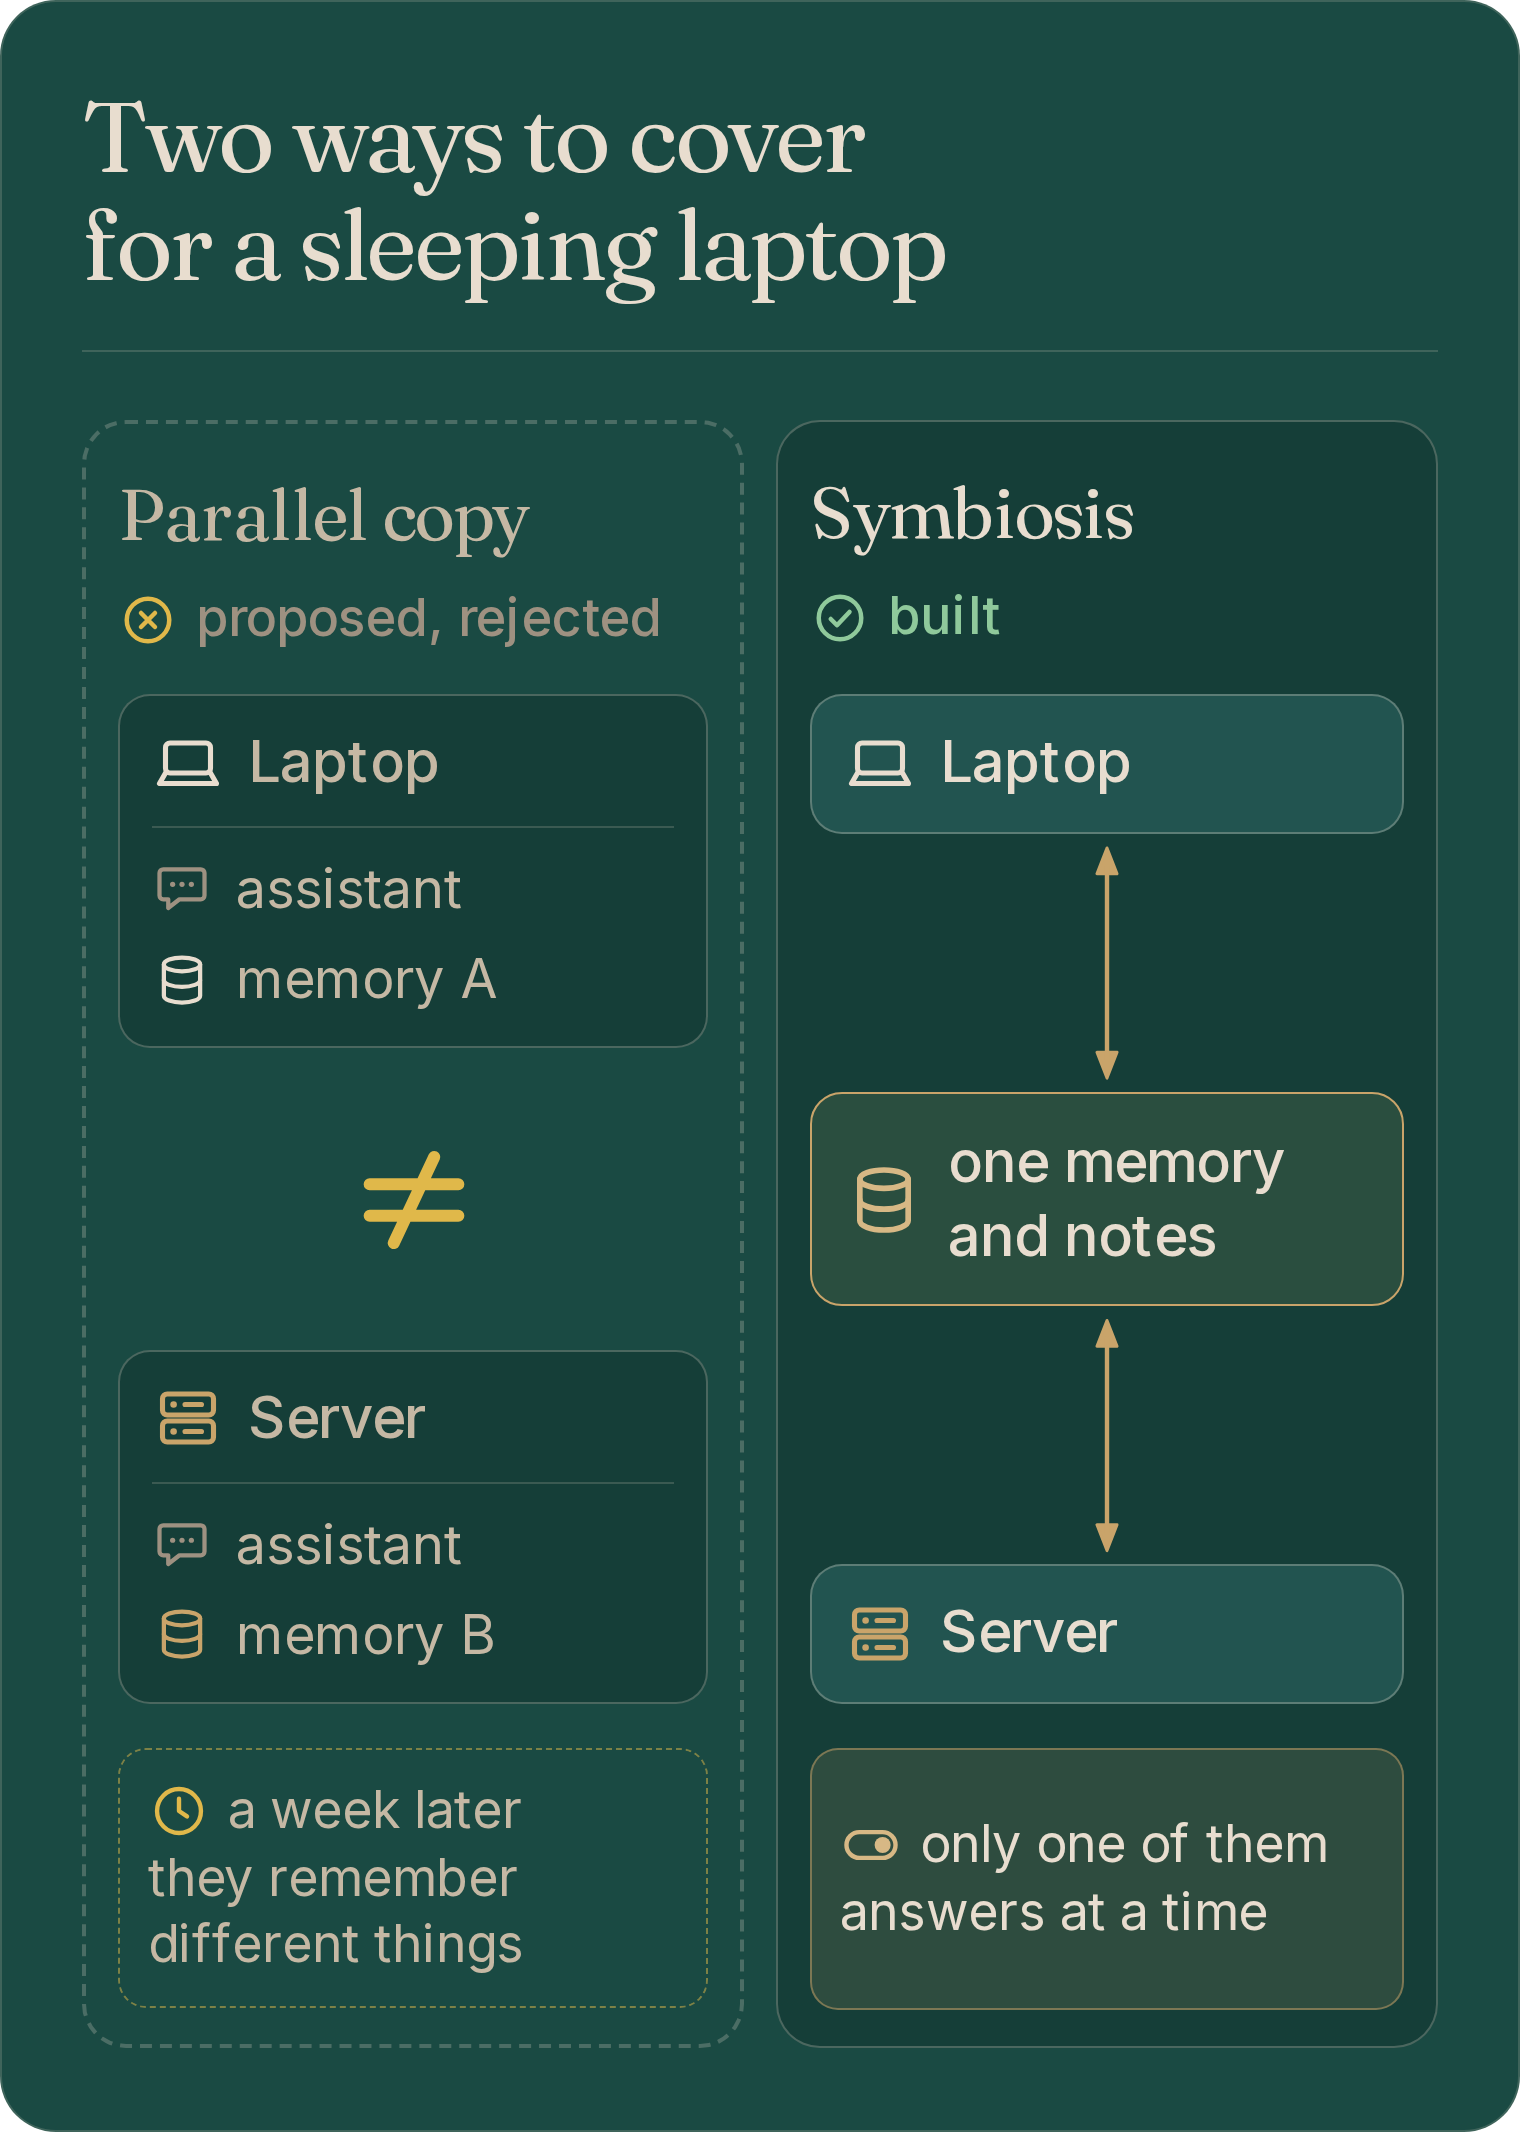Click the laptop icon in the Parallel copy column
1520x2132 pixels.
tap(188, 764)
